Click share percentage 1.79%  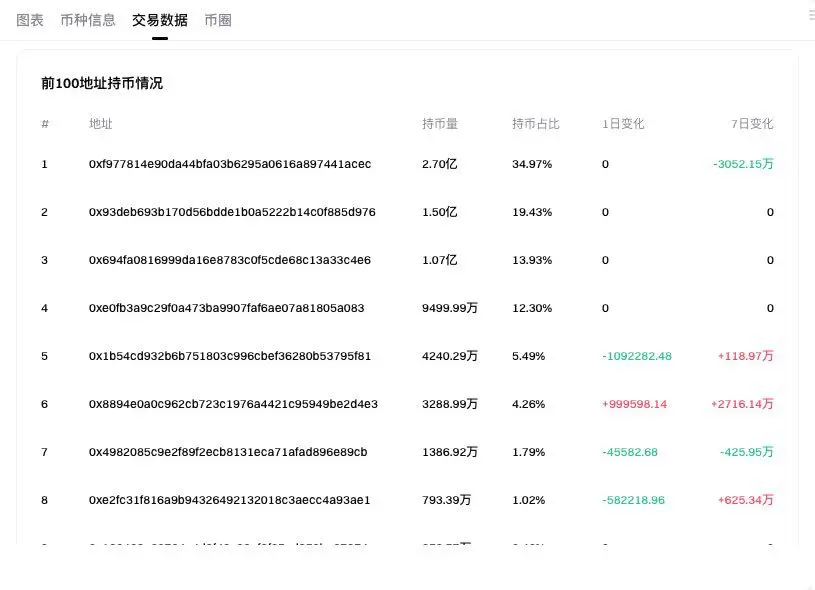click(x=529, y=452)
